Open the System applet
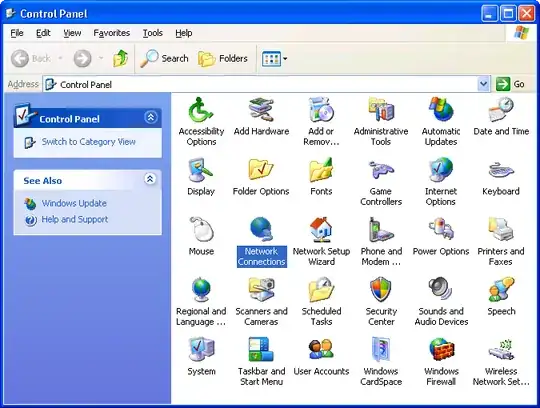Image resolution: width=540 pixels, height=408 pixels. 201,356
